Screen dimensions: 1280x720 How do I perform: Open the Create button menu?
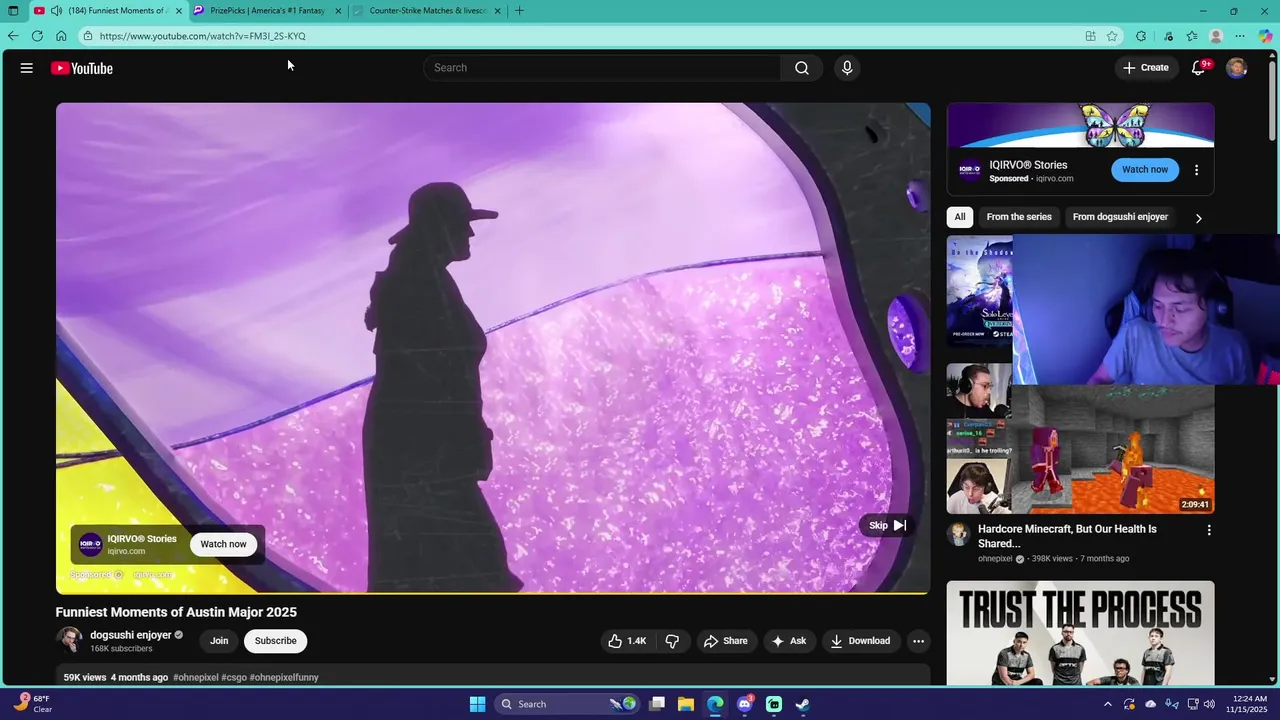tap(1146, 68)
